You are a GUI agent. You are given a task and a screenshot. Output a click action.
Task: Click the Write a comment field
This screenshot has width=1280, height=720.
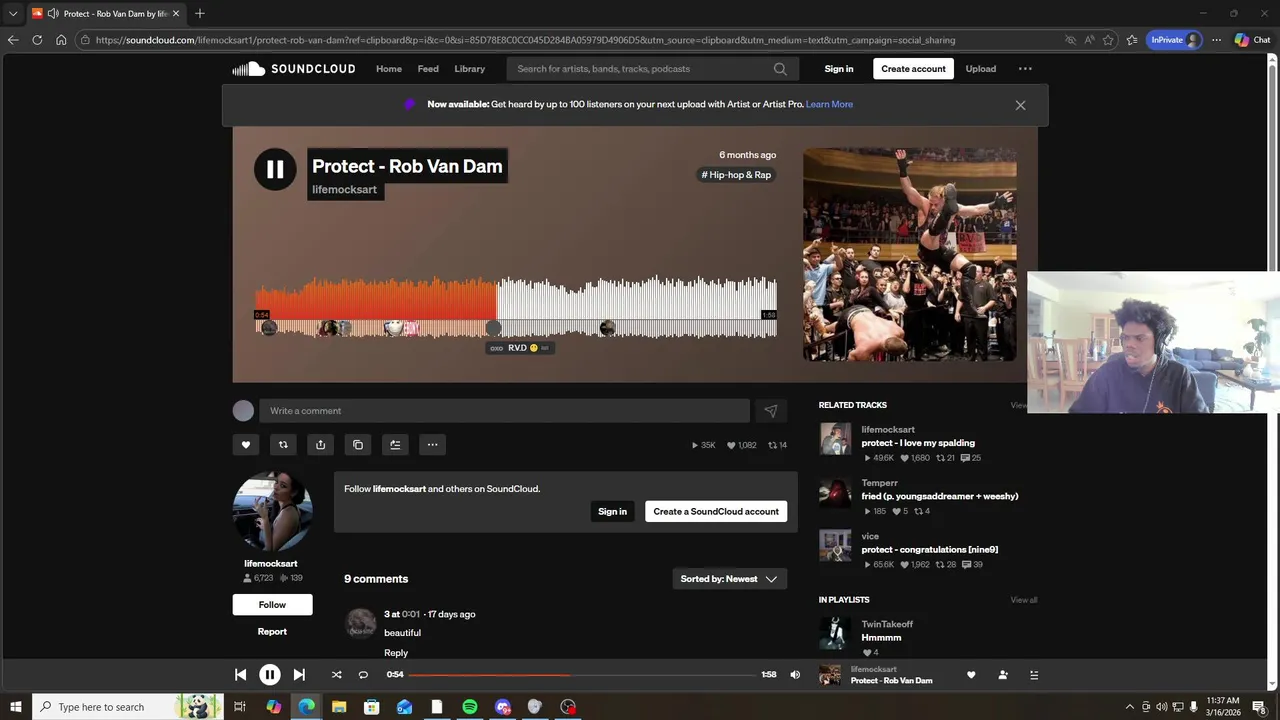click(504, 411)
